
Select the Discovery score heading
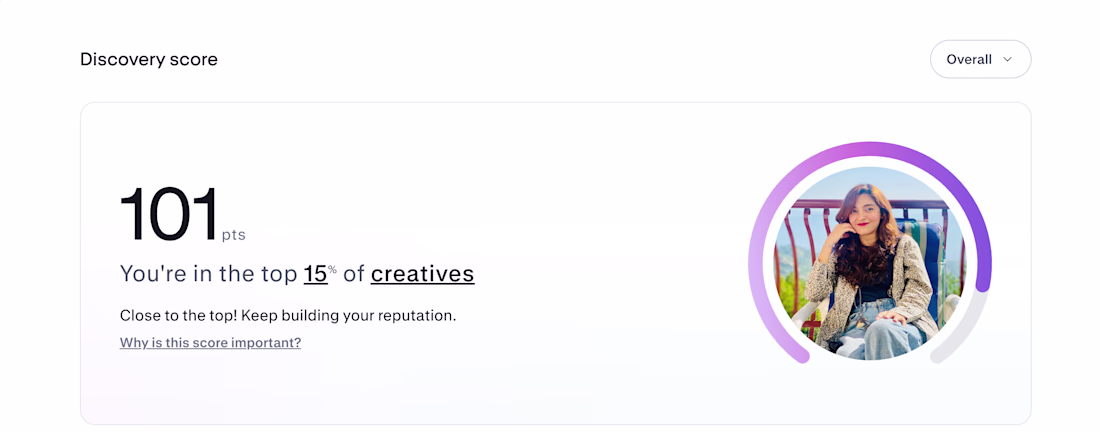tap(149, 60)
